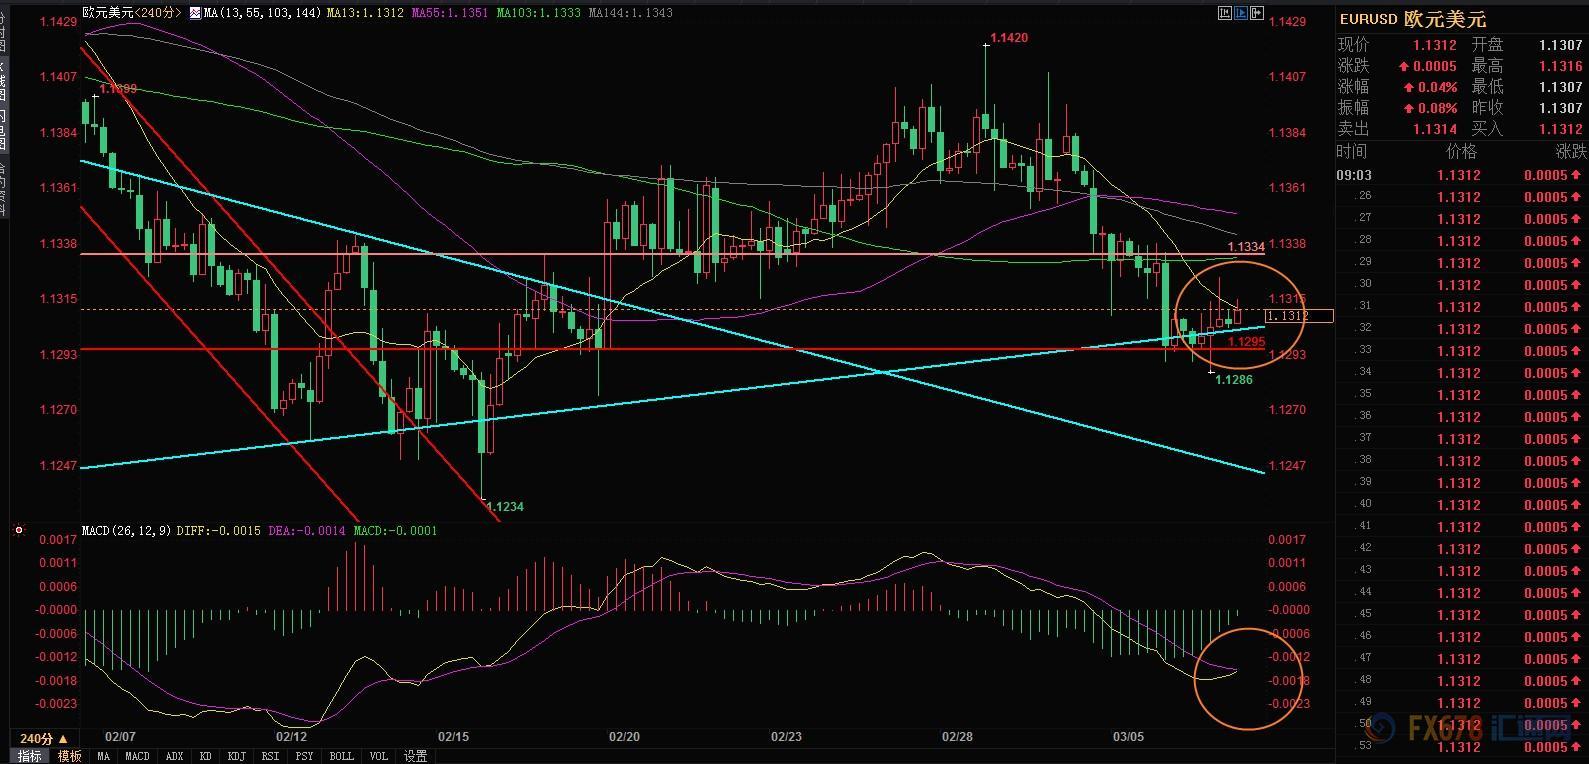Click the 03/05 date on the time axis
The height and width of the screenshot is (764, 1589).
pos(1129,737)
